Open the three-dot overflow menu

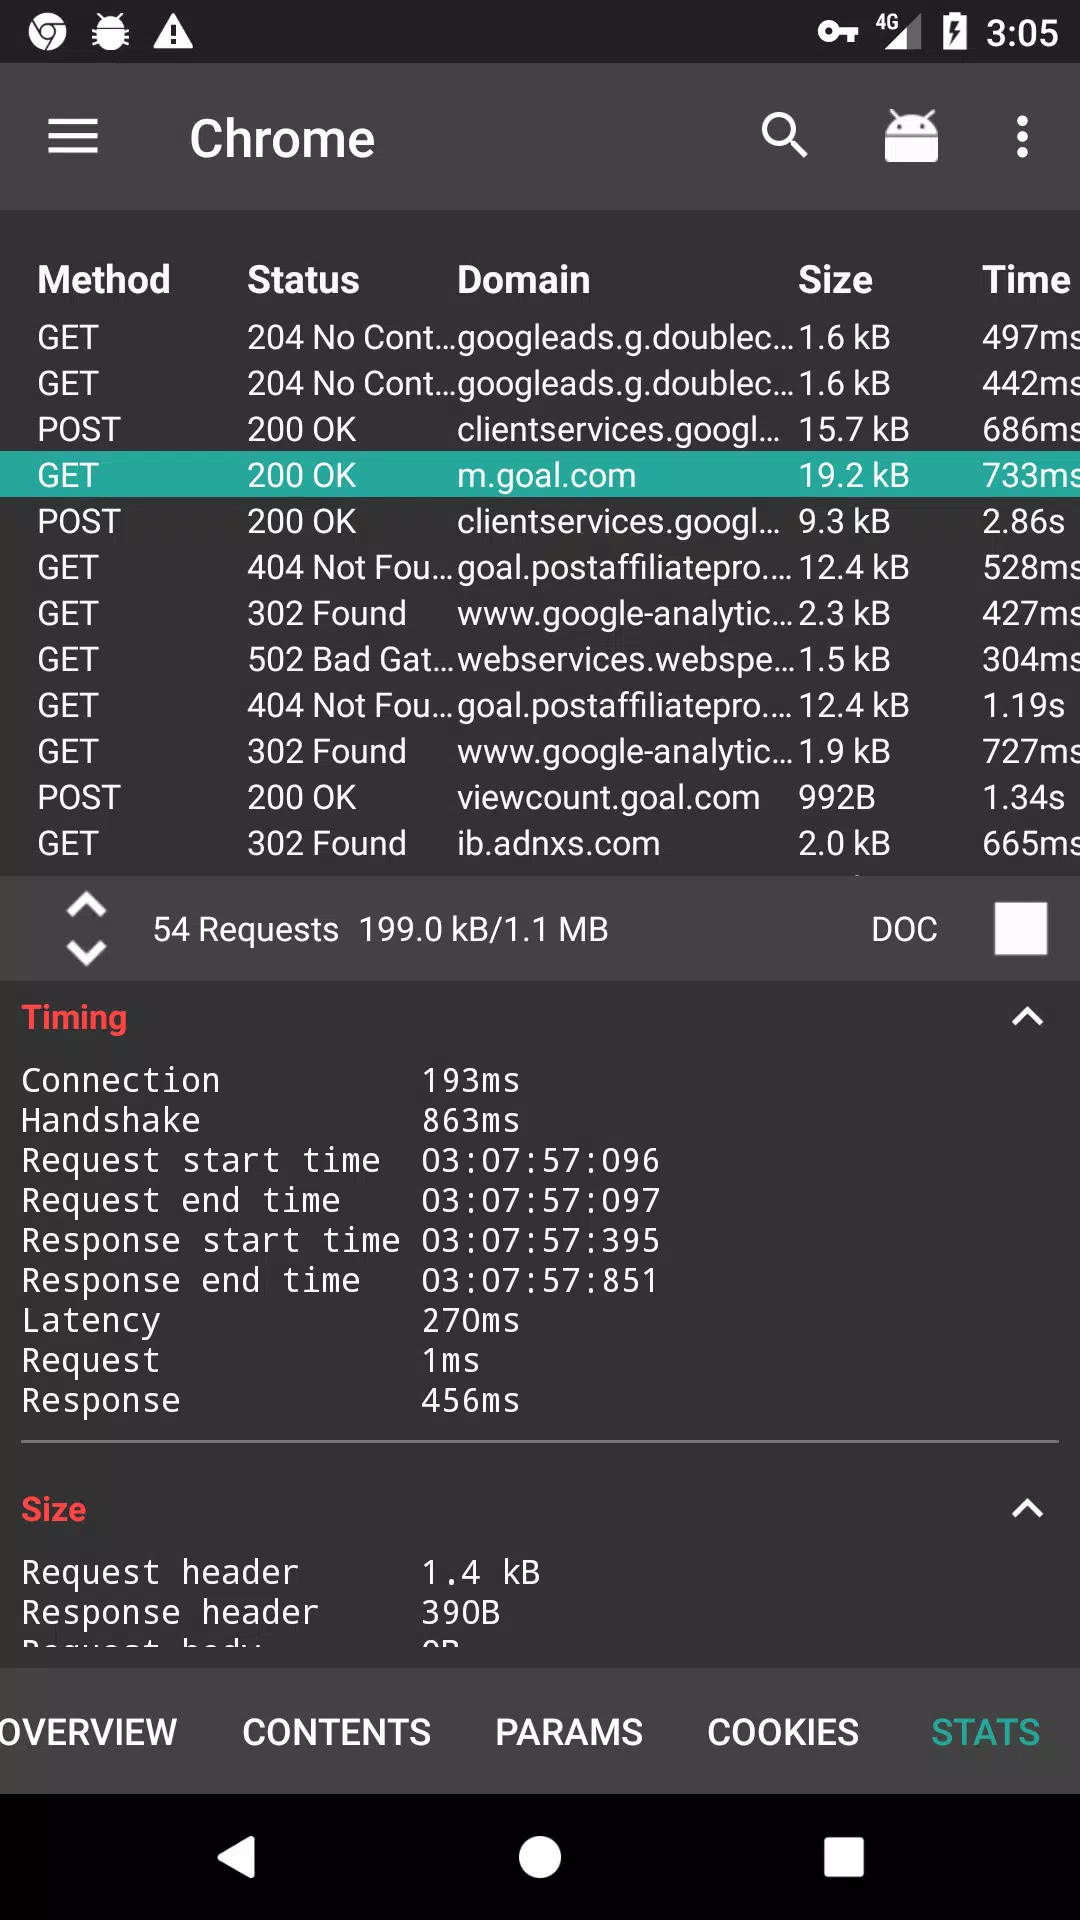point(1022,137)
